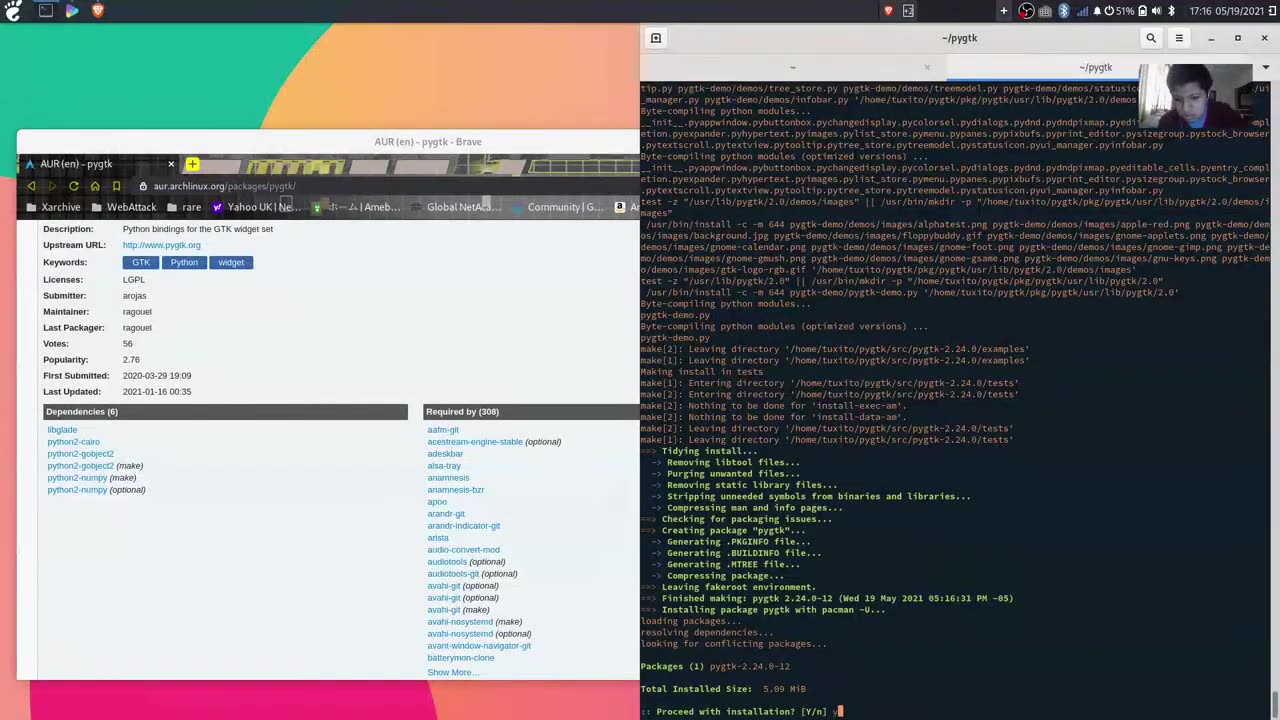This screenshot has height=720, width=1280.
Task: Click the plus icon in system tray
Action: pos(1004,11)
